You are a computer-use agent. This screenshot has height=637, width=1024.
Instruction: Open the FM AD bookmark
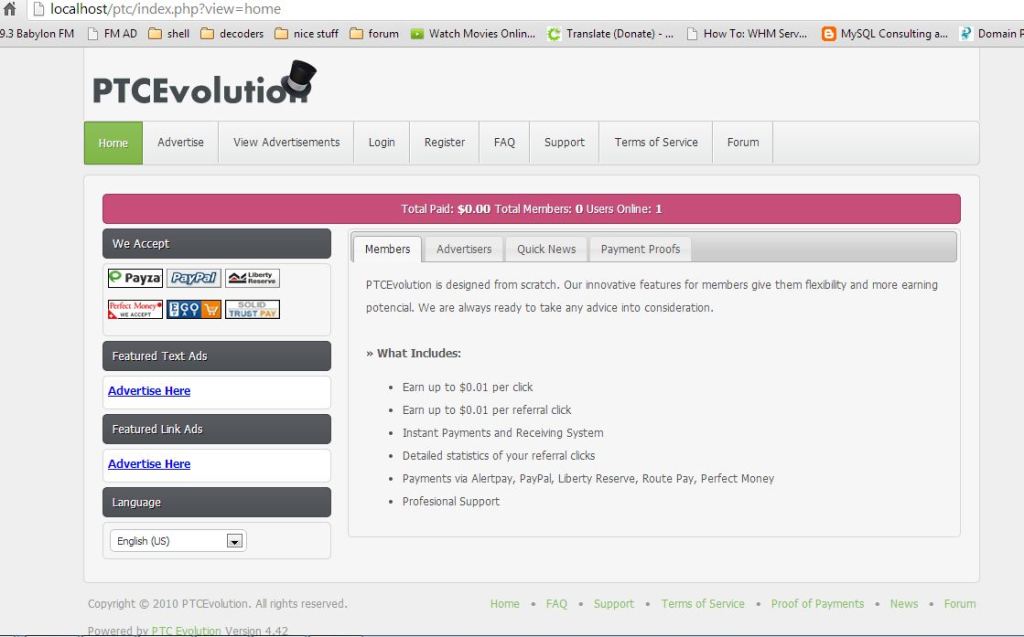pyautogui.click(x=112, y=33)
